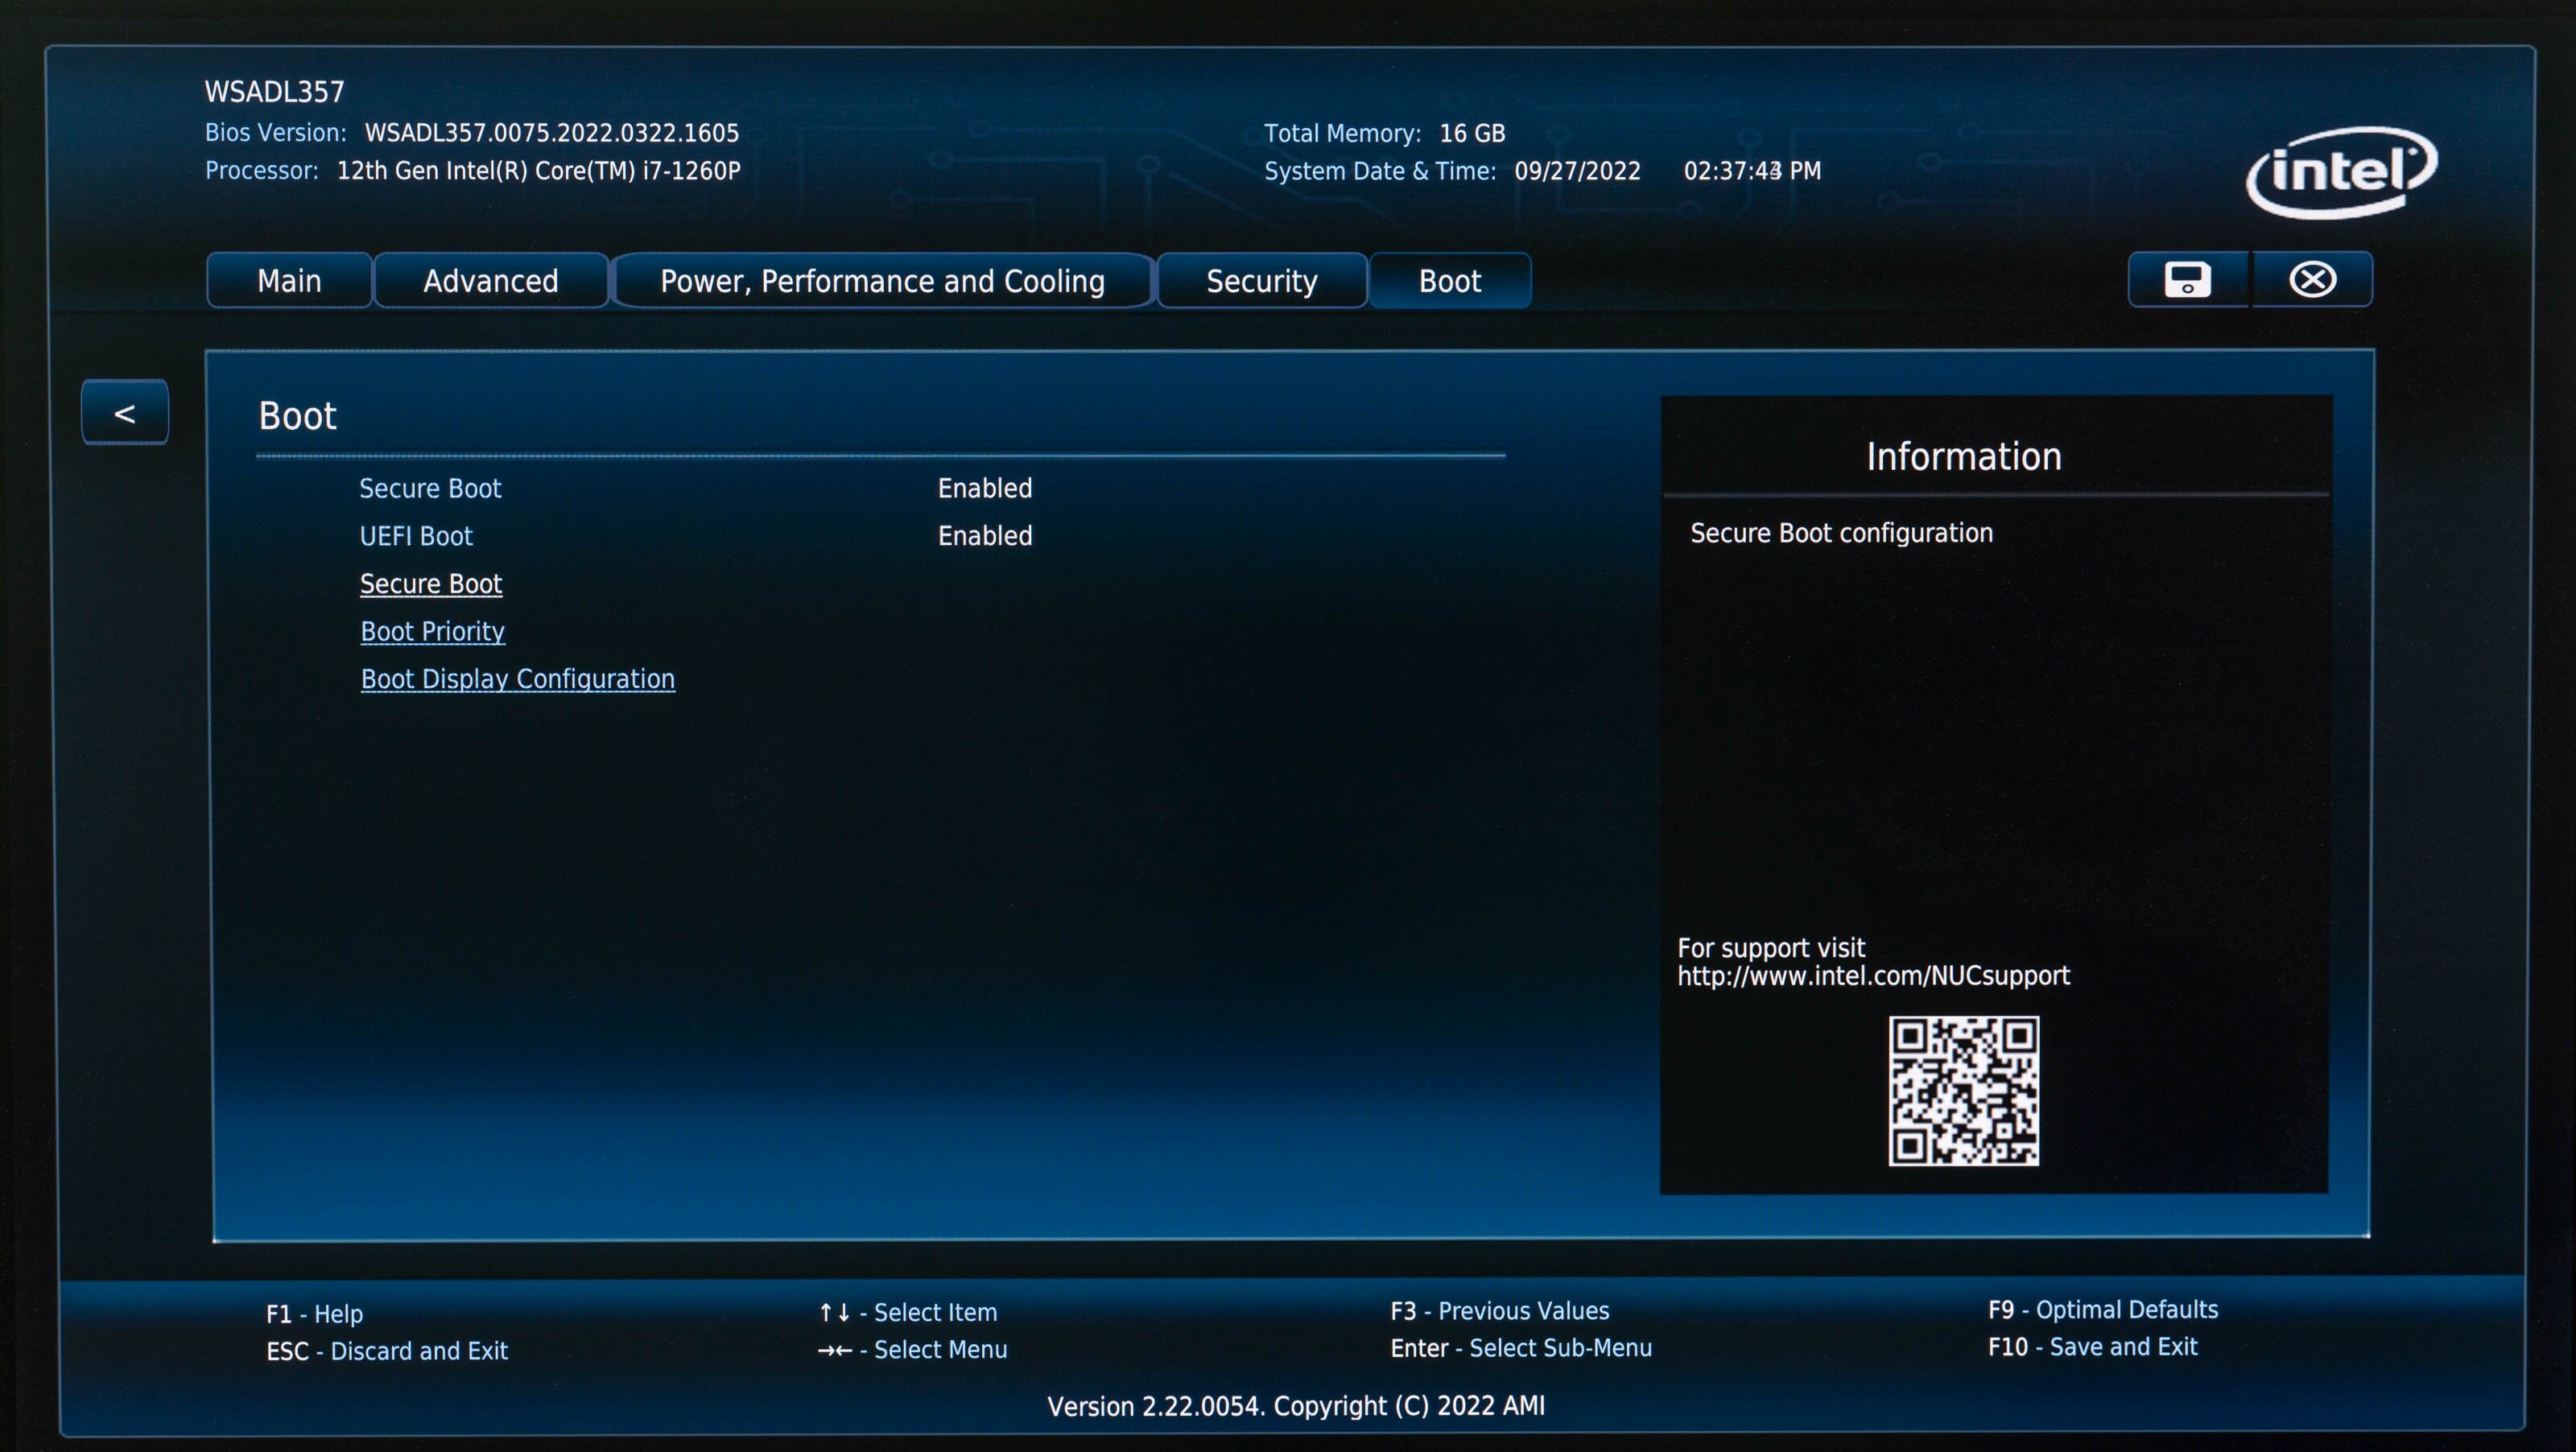Click F10 Save and Exit hint
The height and width of the screenshot is (1452, 2576).
click(2092, 1347)
